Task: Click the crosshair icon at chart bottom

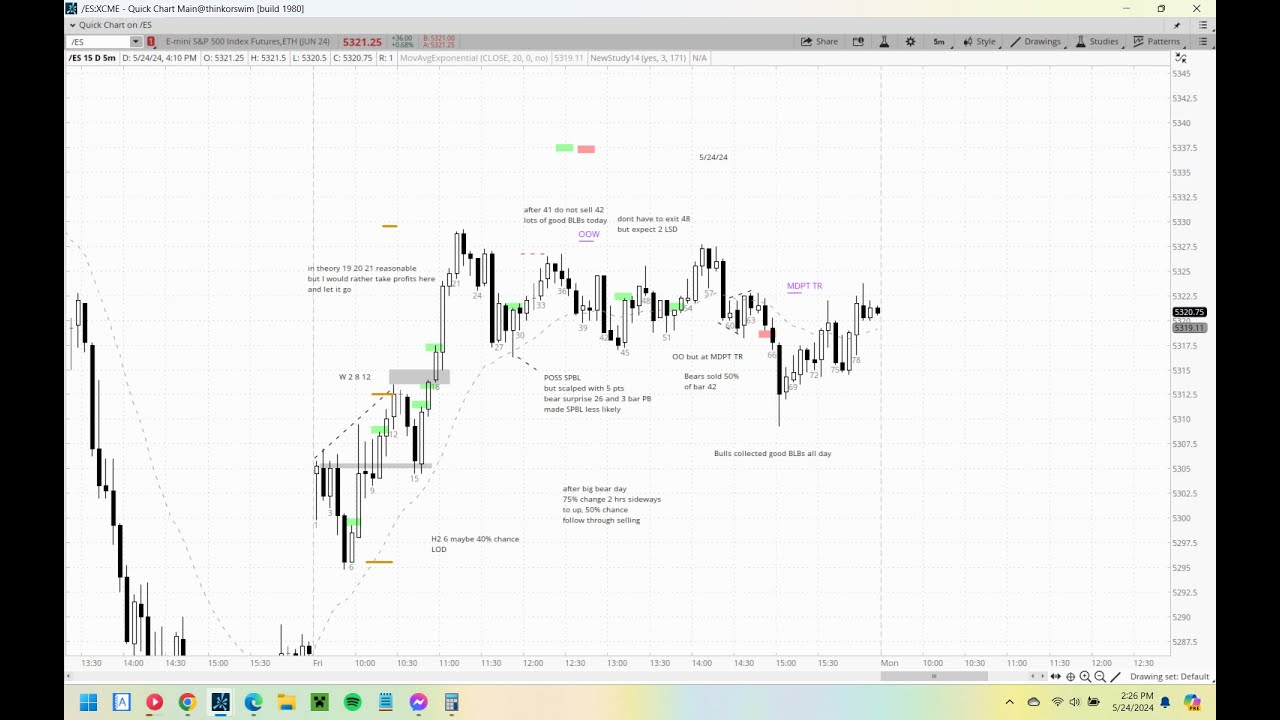Action: point(1071,677)
